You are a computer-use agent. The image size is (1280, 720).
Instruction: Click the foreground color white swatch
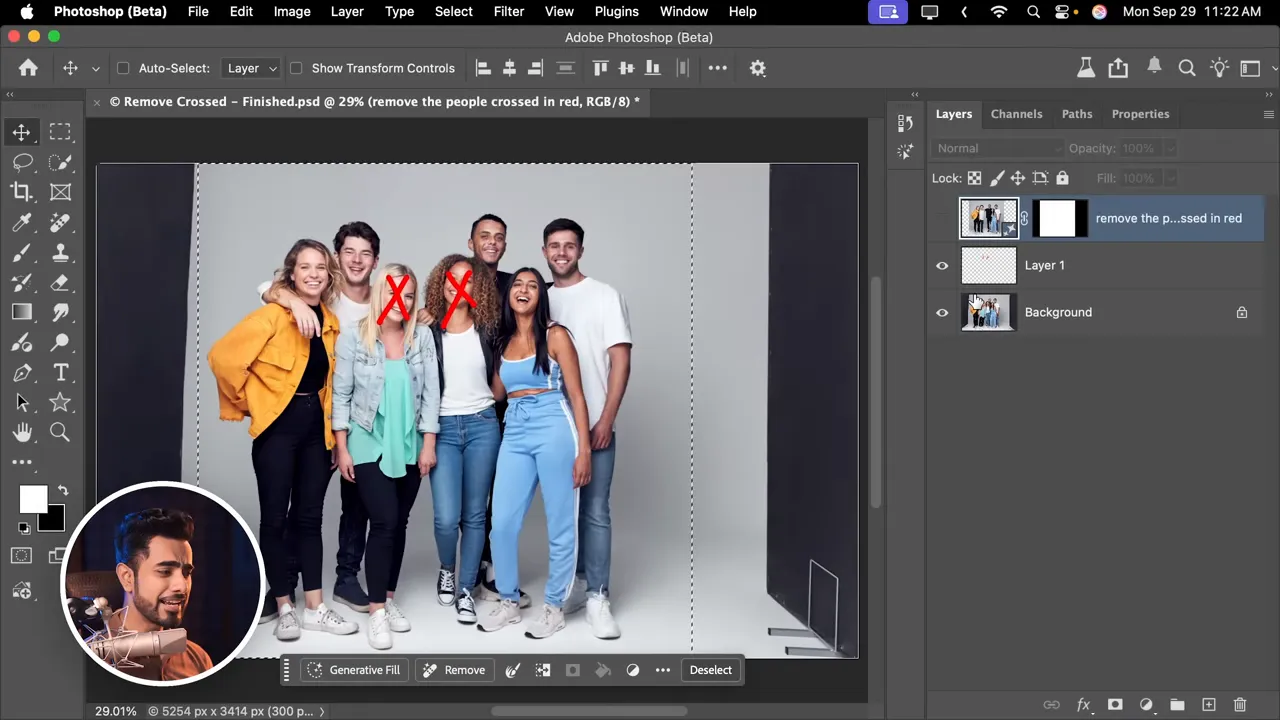32,499
